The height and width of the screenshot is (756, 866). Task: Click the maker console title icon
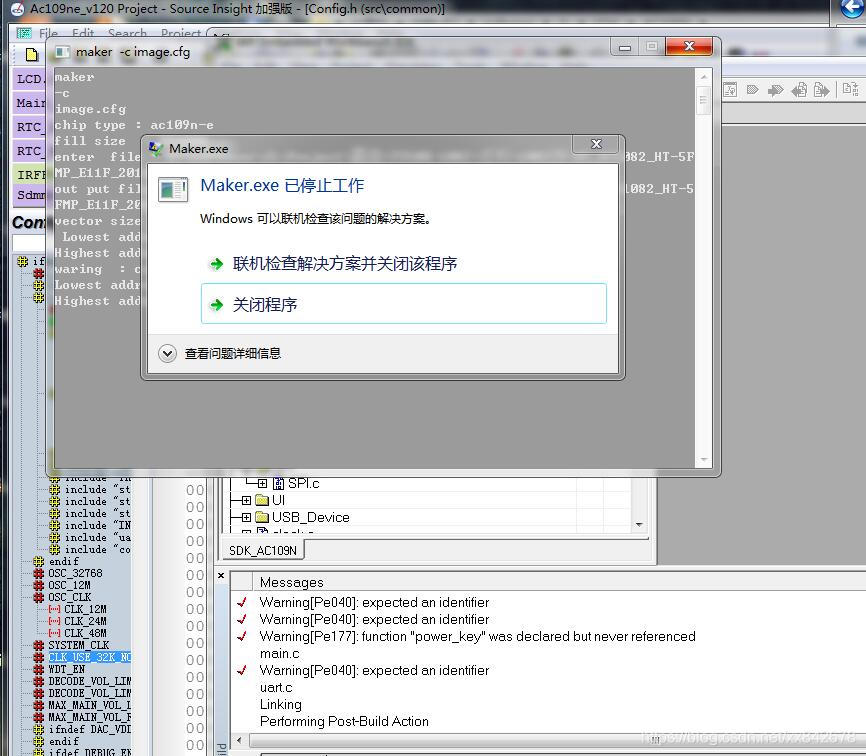62,52
